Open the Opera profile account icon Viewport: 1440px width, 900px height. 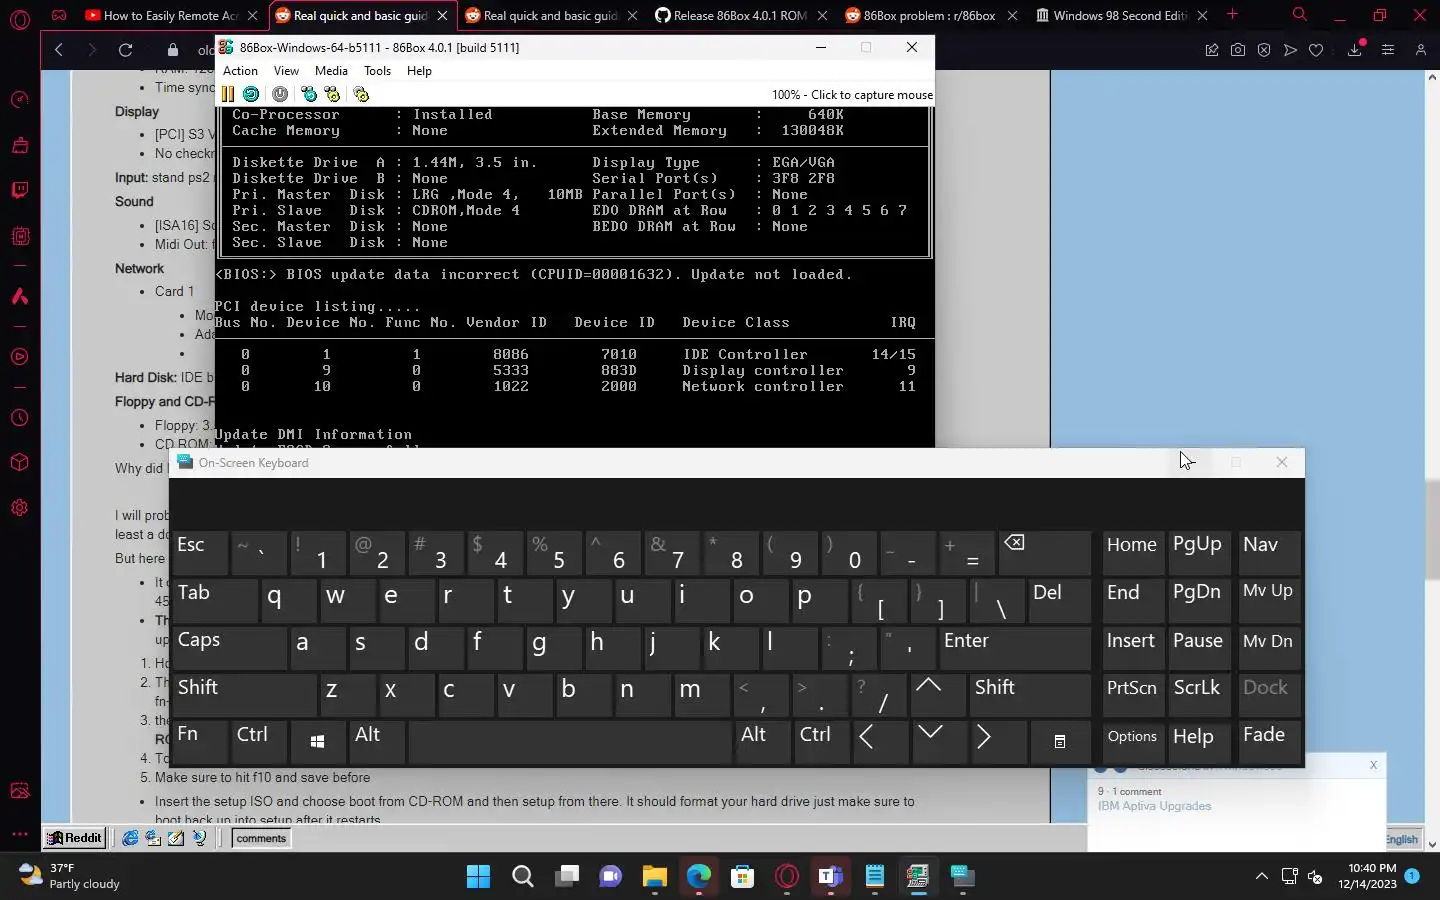click(1420, 50)
